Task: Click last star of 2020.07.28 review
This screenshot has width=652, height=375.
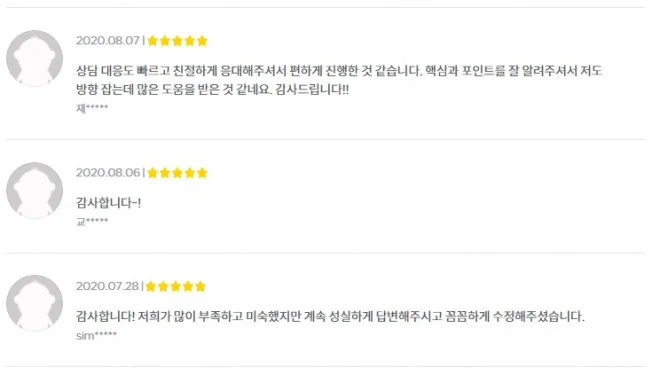Action: pos(200,286)
